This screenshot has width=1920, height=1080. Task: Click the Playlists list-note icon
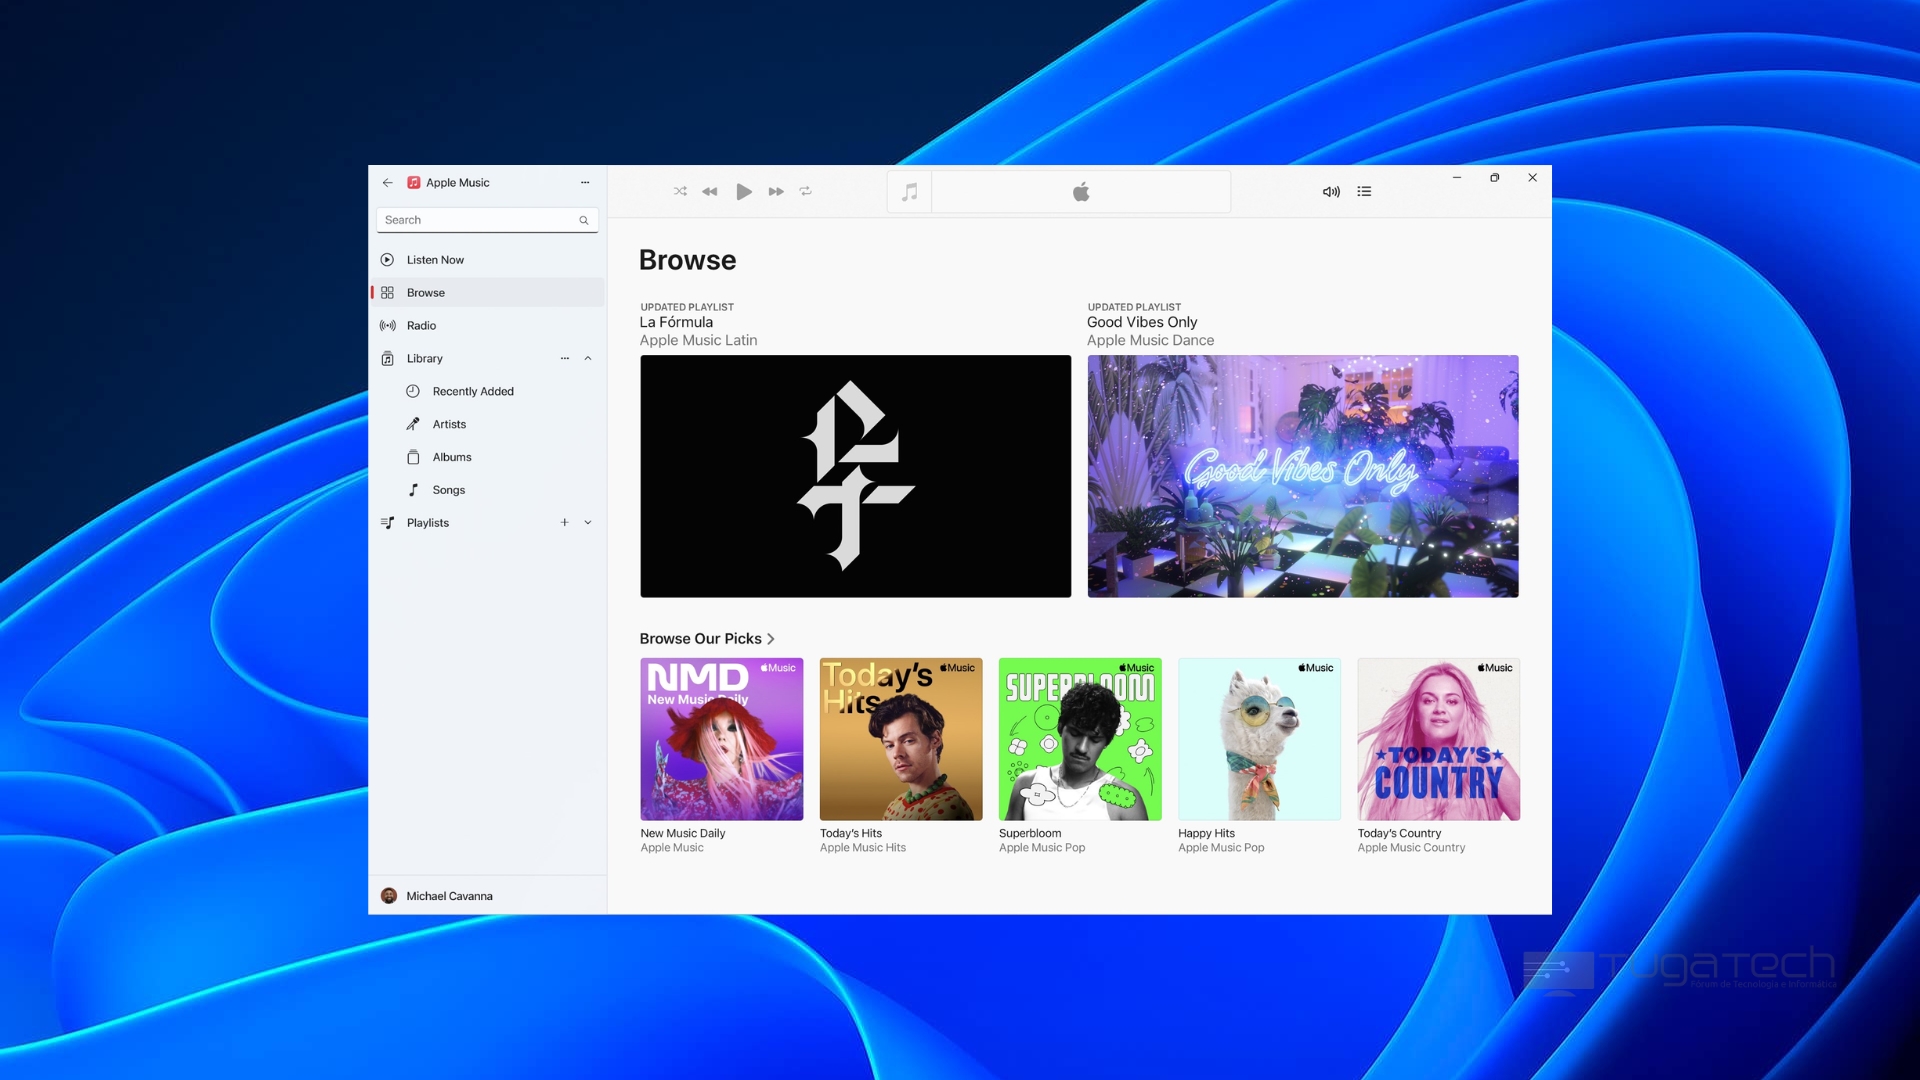(x=387, y=523)
